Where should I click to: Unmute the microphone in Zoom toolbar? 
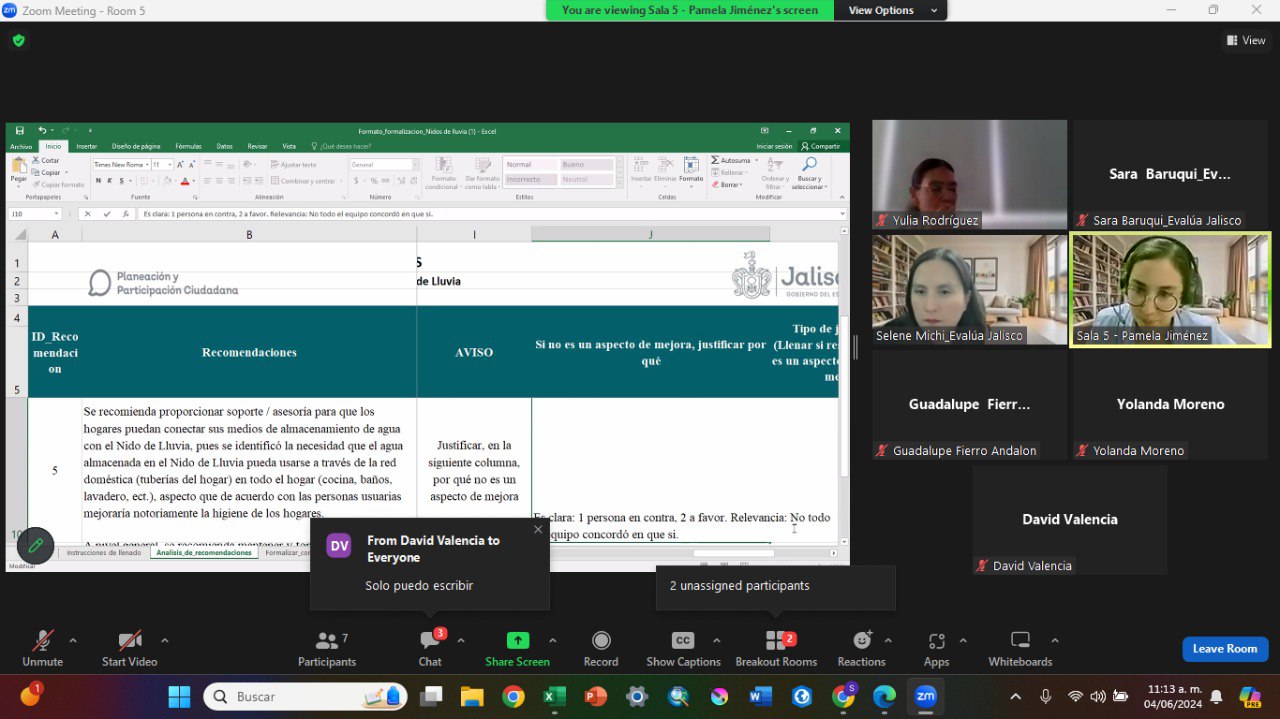pos(42,648)
